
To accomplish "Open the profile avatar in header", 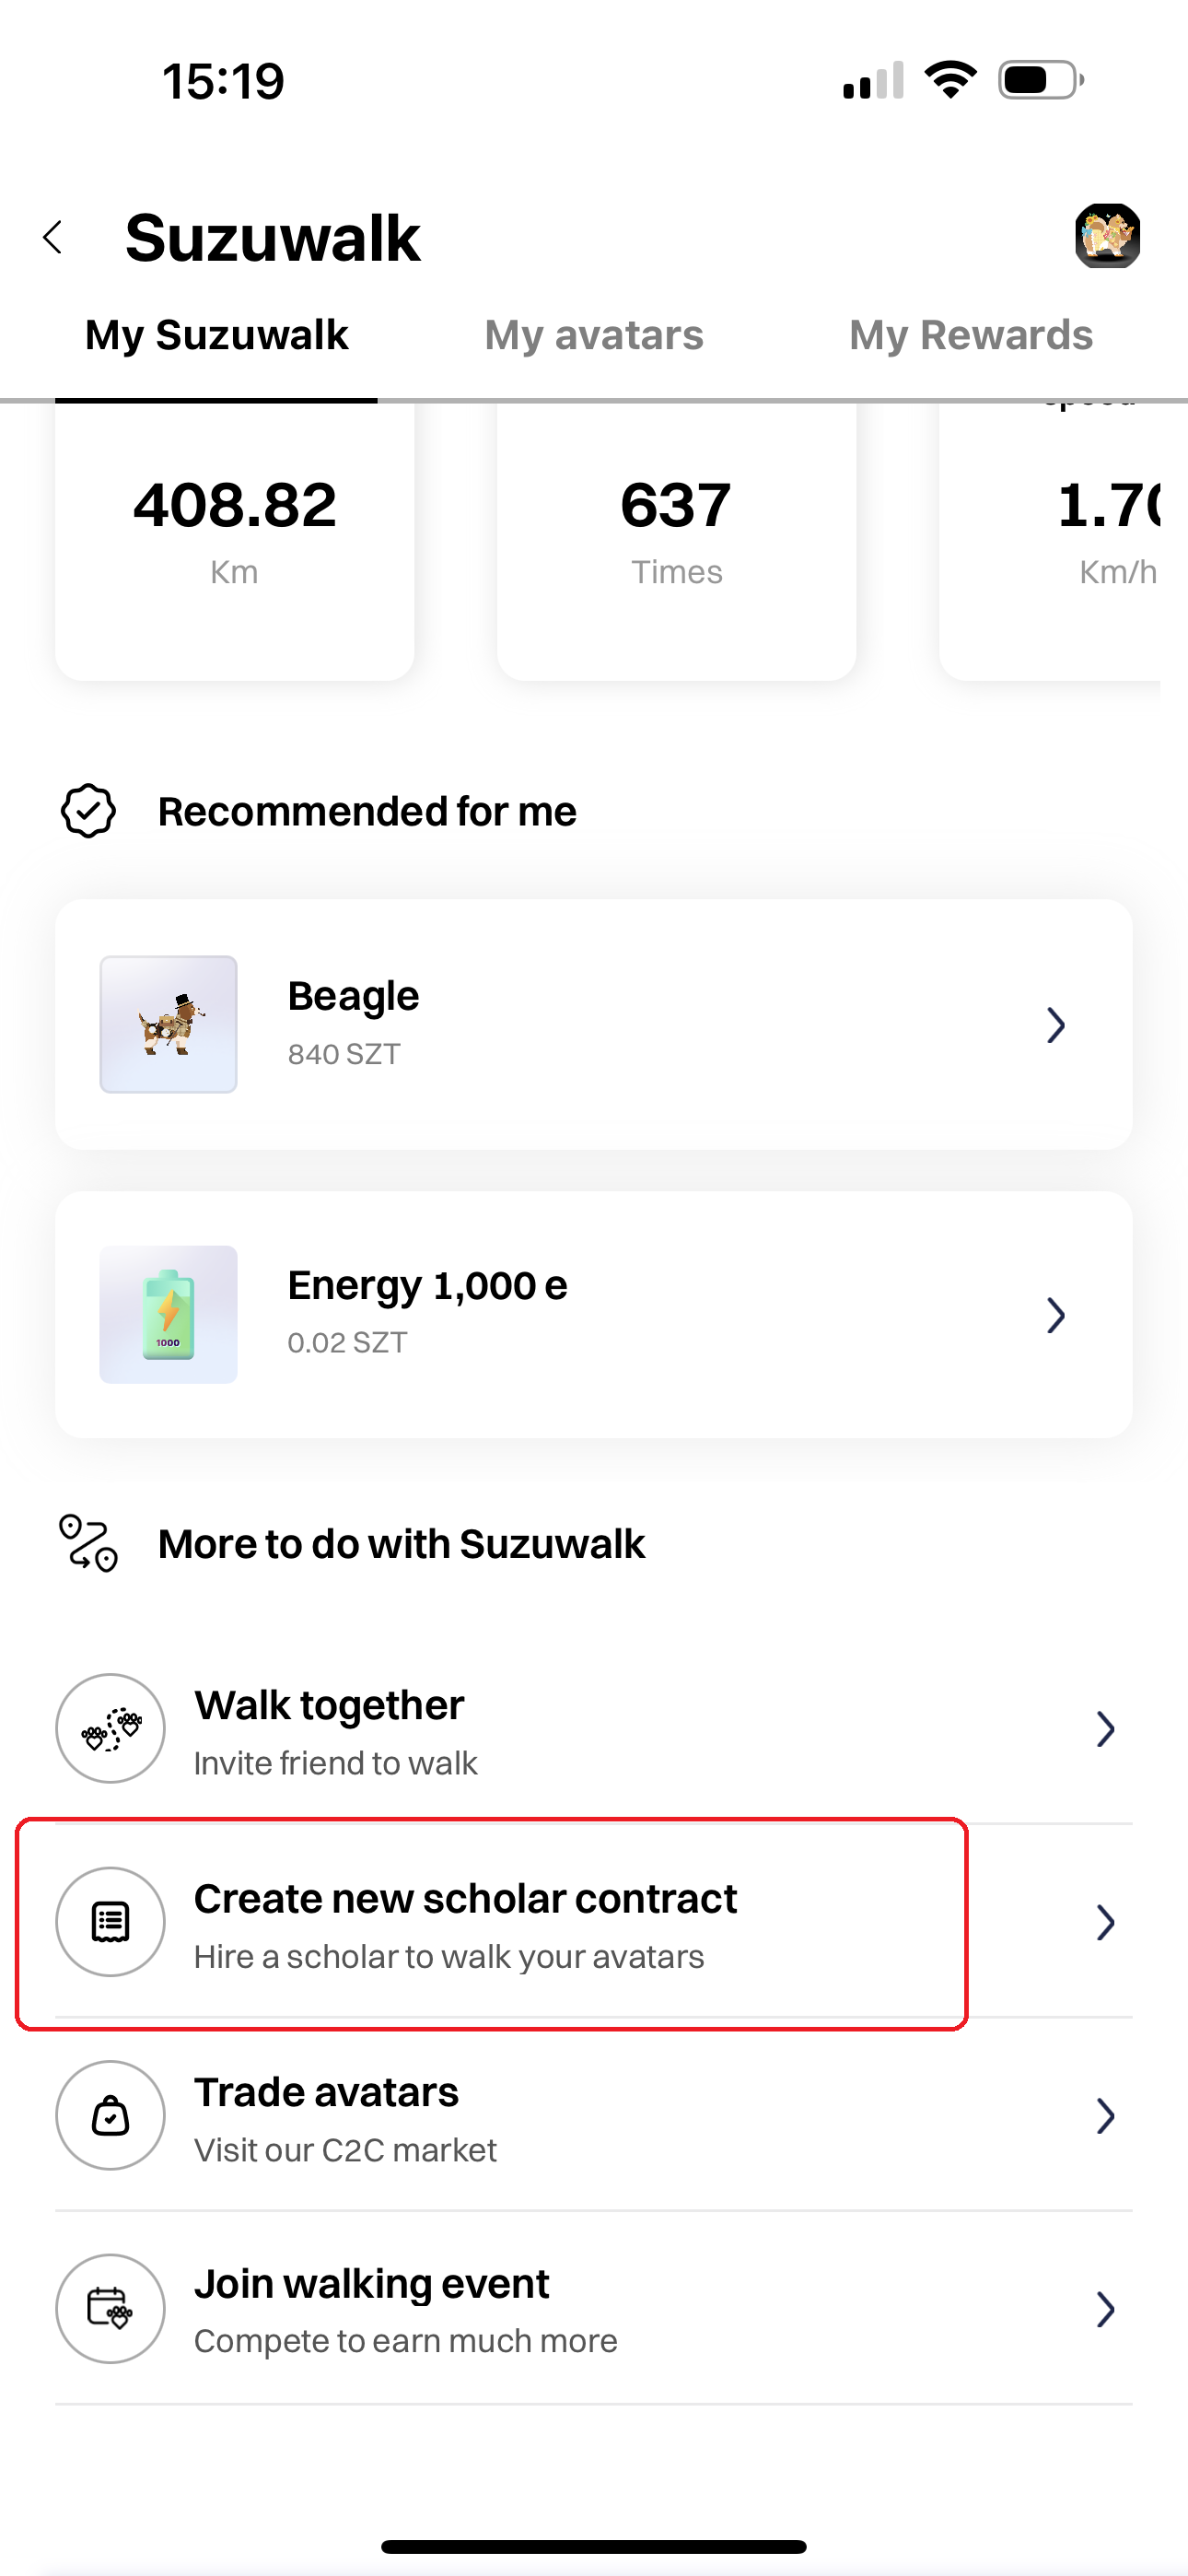I will tap(1107, 236).
